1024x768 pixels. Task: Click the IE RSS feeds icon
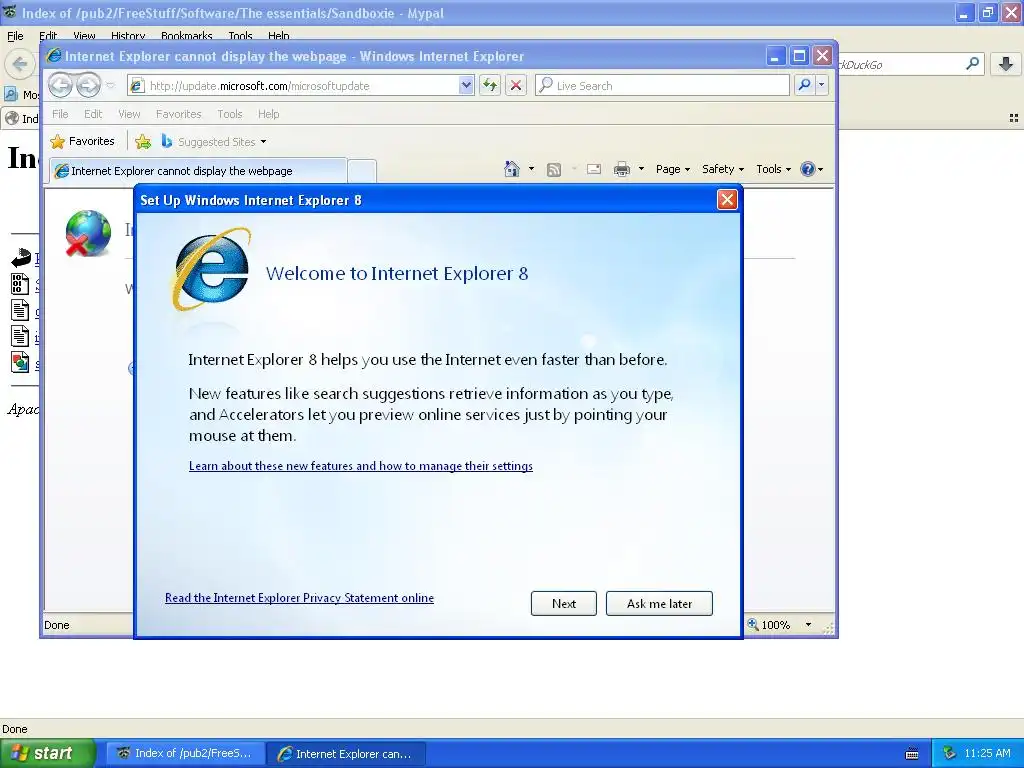pyautogui.click(x=554, y=170)
